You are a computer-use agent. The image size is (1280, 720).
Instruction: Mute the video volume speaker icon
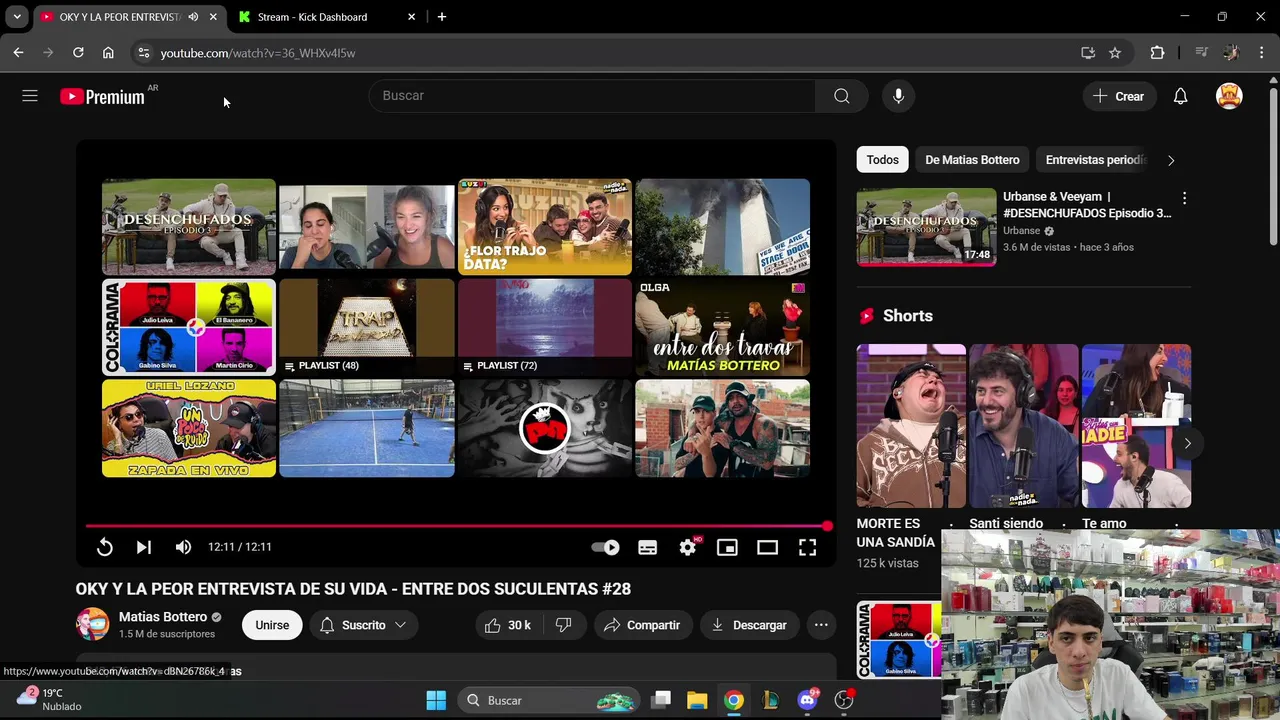[x=183, y=547]
